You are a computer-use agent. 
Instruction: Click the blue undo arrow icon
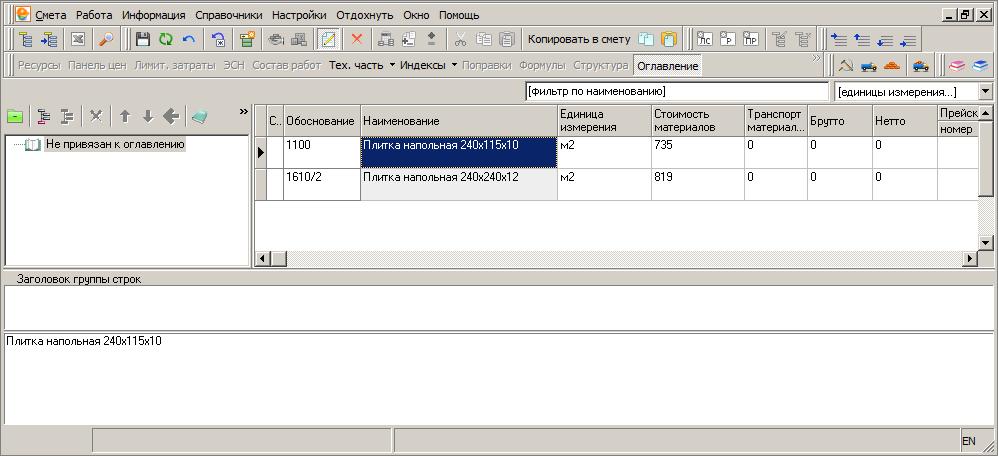188,39
